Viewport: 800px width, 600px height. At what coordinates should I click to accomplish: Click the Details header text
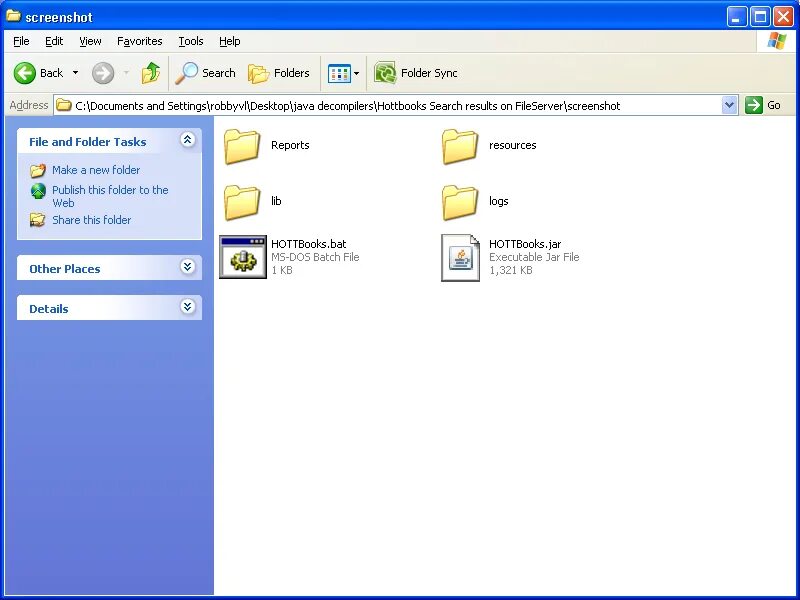pos(48,309)
